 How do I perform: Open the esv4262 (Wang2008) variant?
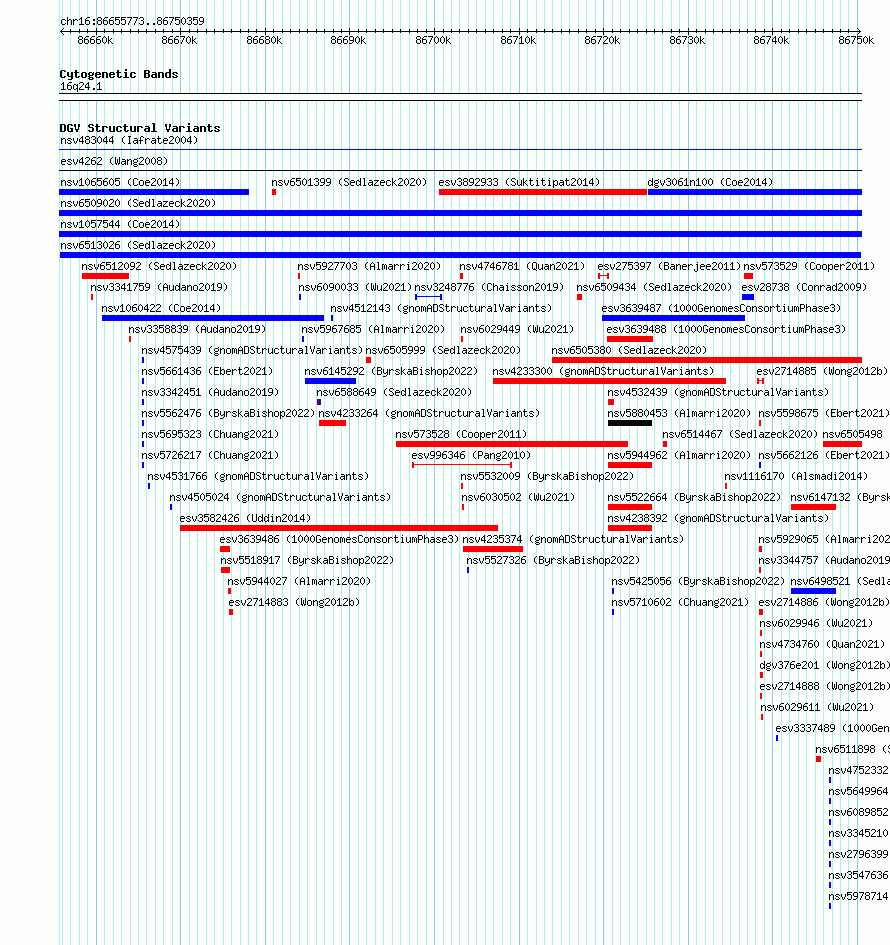114,162
